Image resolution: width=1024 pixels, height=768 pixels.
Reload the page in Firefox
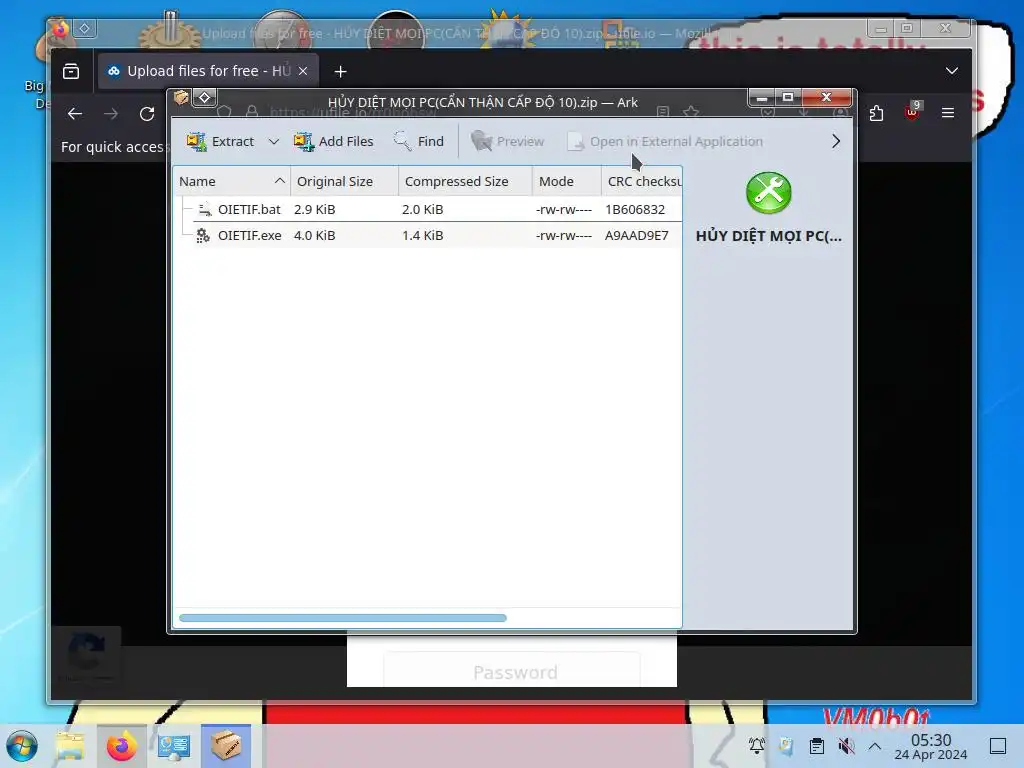[x=147, y=114]
